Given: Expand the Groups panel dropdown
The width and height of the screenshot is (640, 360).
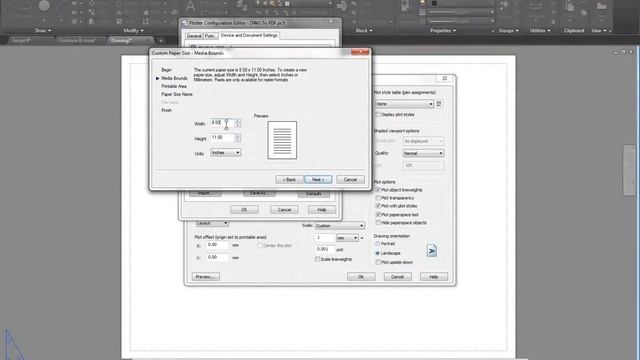Looking at the screenshot, I should pyautogui.click(x=509, y=31).
